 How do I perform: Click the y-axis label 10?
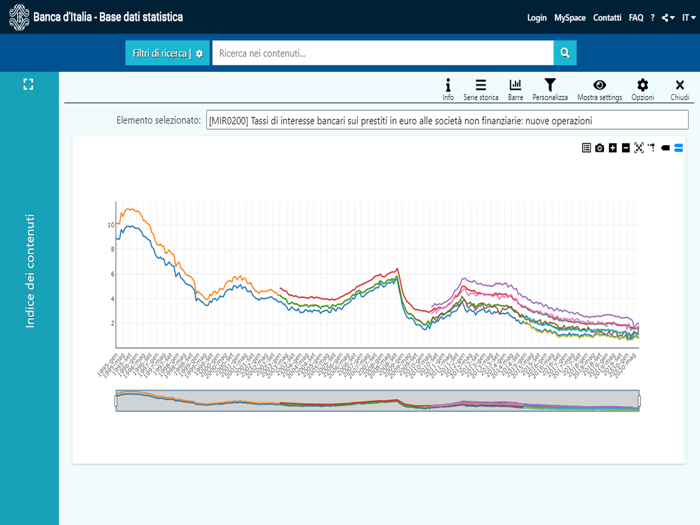[x=111, y=225]
